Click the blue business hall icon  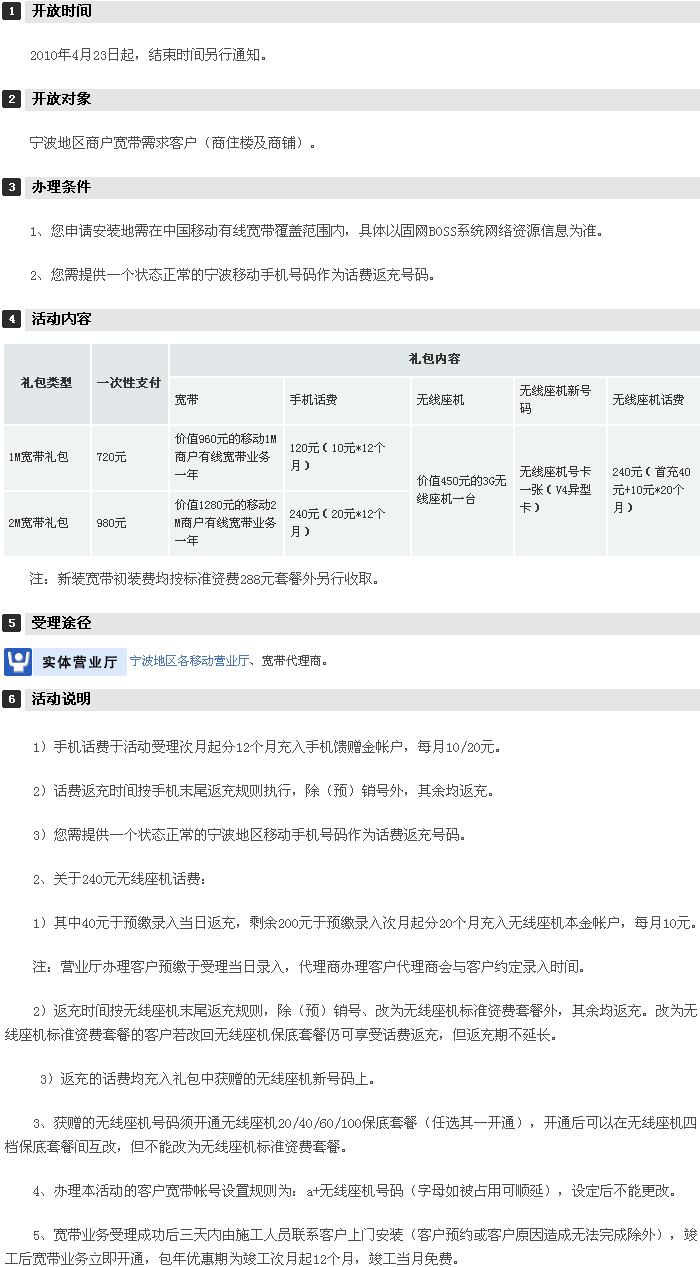tap(18, 661)
